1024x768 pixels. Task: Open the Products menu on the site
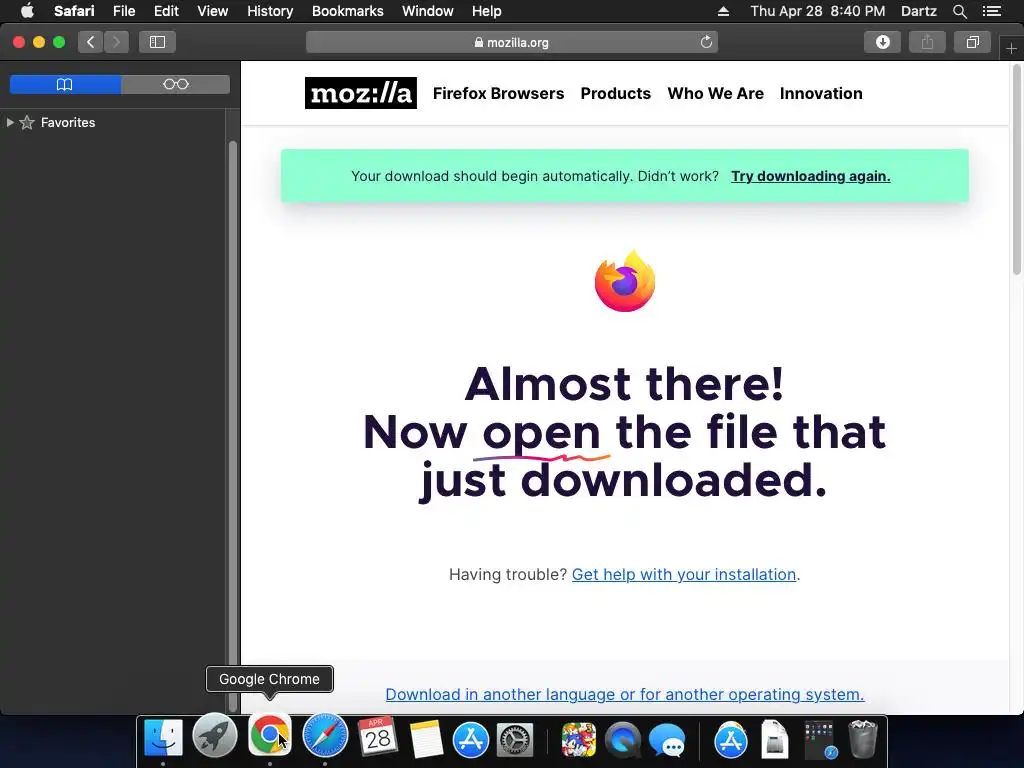615,93
